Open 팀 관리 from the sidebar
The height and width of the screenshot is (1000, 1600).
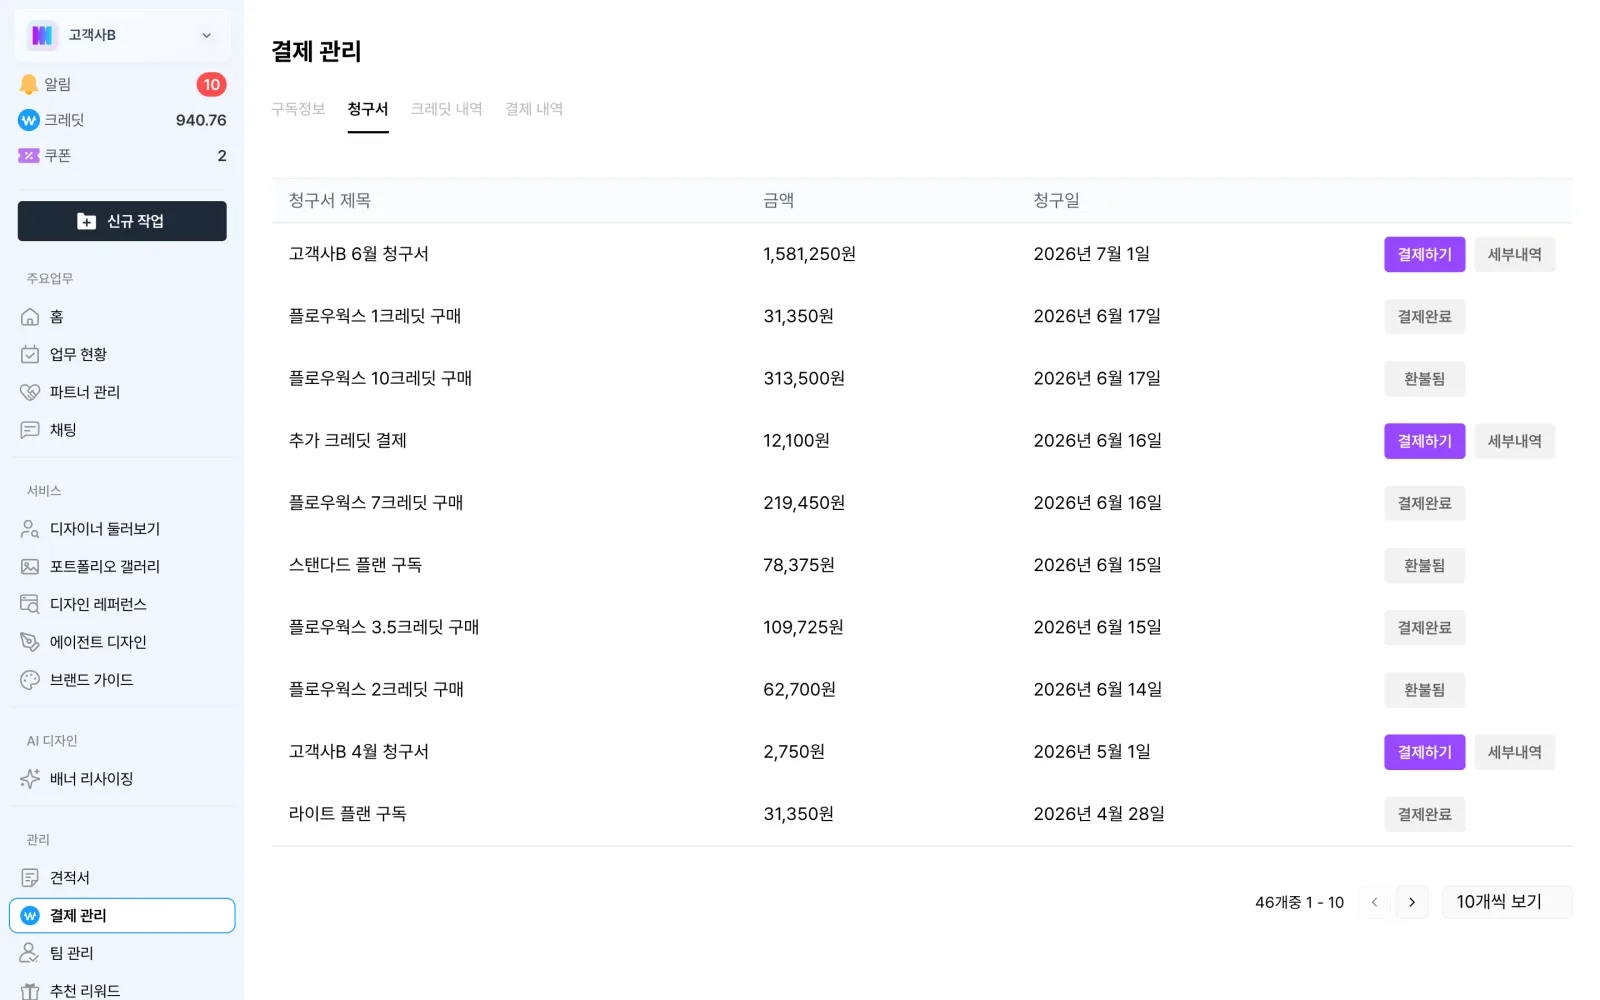point(122,953)
